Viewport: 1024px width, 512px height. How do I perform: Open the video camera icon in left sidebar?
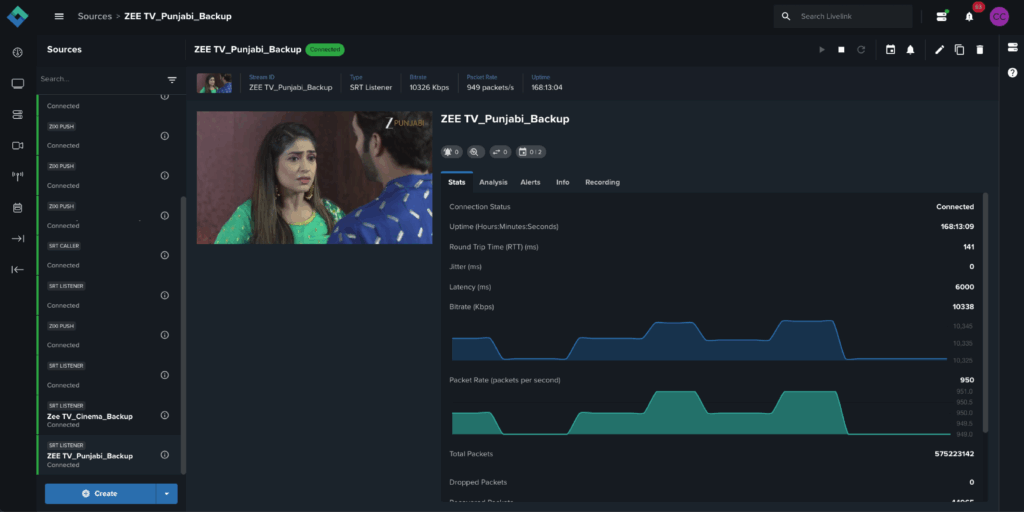[17, 145]
